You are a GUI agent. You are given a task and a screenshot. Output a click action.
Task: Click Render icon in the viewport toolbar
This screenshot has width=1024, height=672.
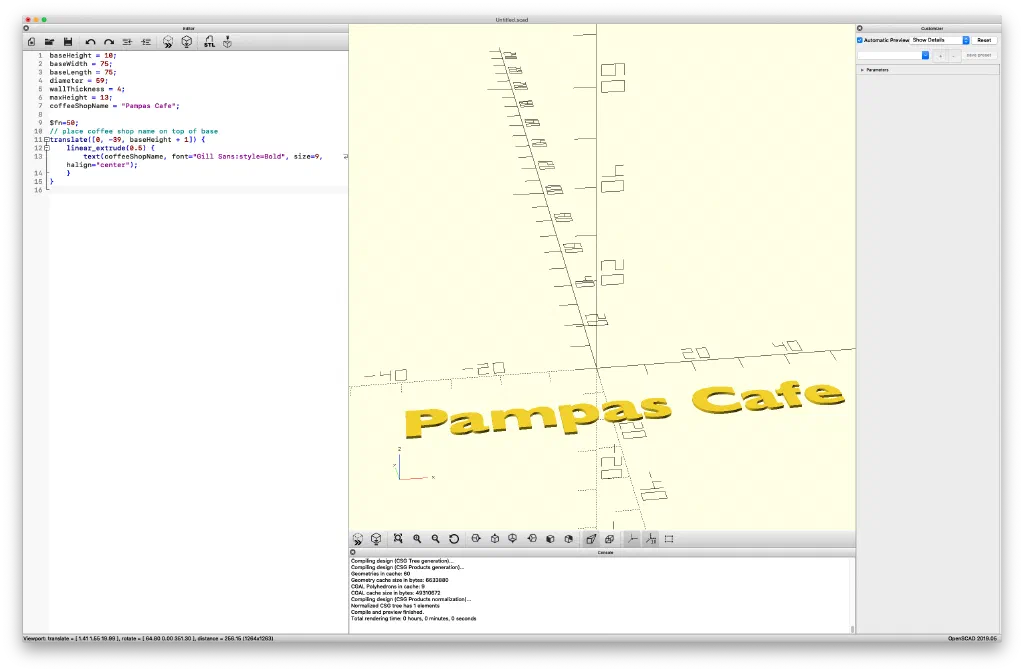click(x=376, y=539)
